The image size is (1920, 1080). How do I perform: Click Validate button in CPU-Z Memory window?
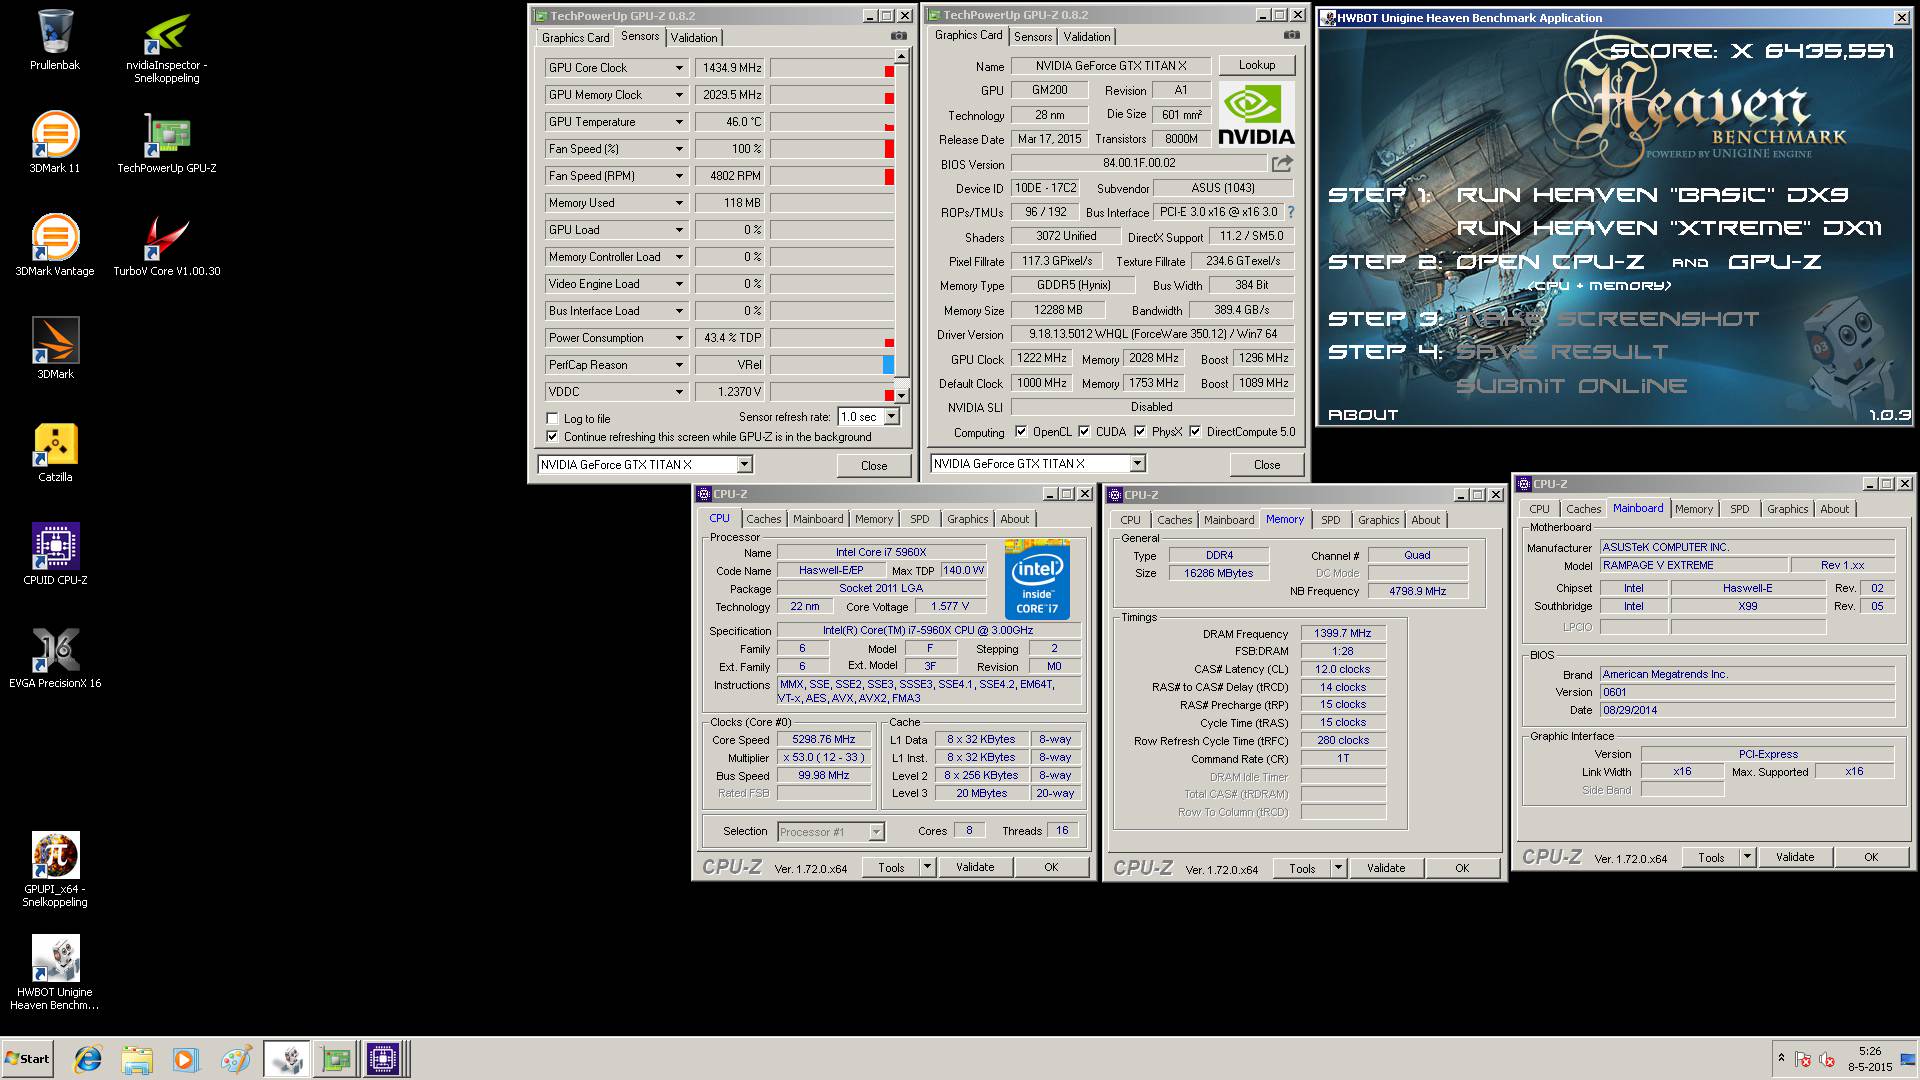pos(1386,868)
